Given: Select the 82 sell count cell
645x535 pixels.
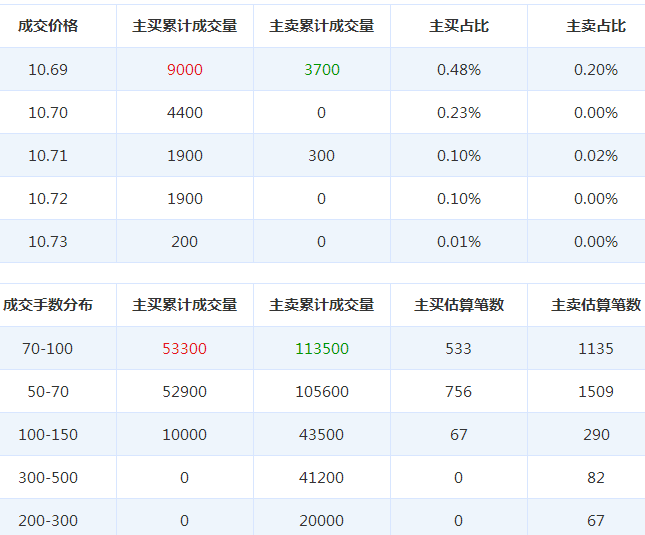Looking at the screenshot, I should [596, 478].
